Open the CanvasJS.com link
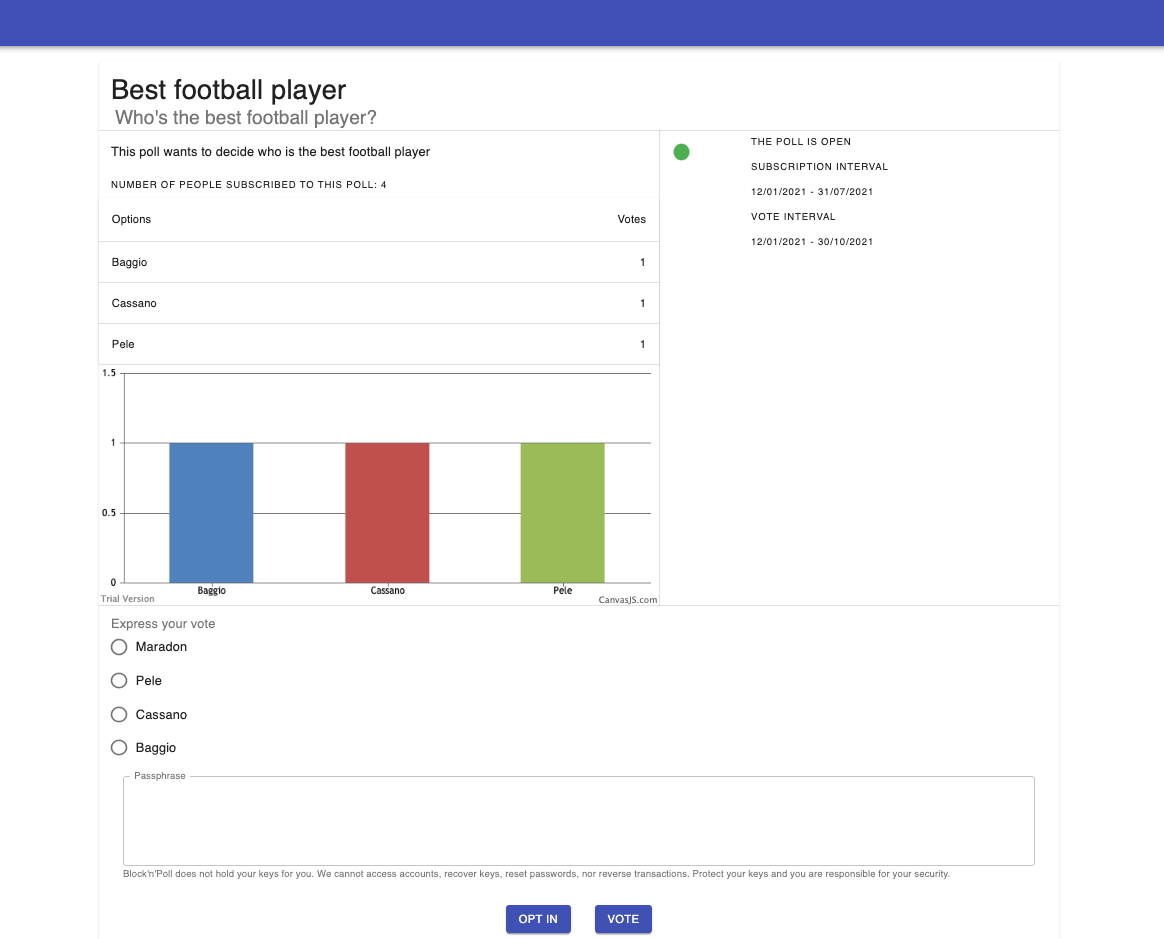Viewport: 1164px width, 939px height. [x=626, y=598]
